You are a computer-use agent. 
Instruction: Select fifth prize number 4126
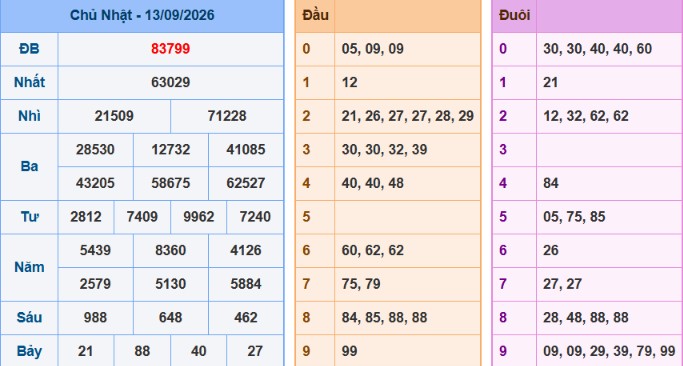click(x=246, y=250)
